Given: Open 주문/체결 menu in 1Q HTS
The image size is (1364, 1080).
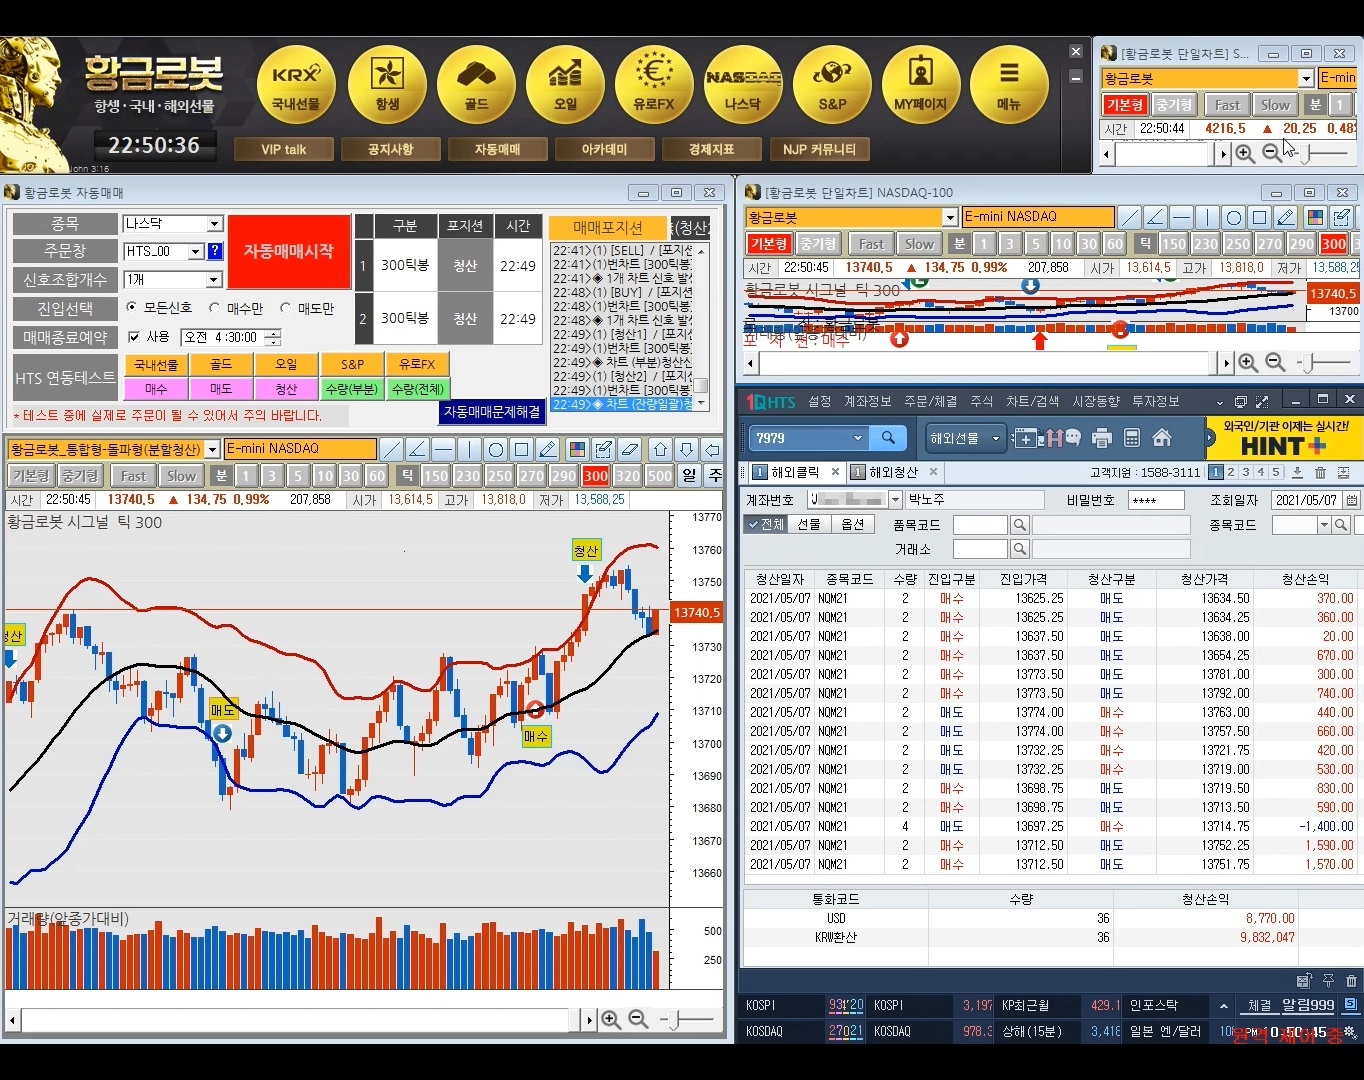Looking at the screenshot, I should 930,401.
